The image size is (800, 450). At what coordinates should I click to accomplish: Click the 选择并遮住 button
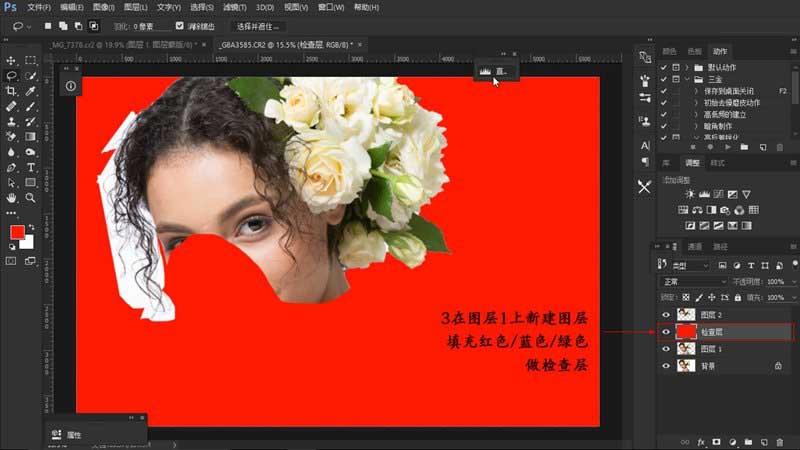point(259,25)
